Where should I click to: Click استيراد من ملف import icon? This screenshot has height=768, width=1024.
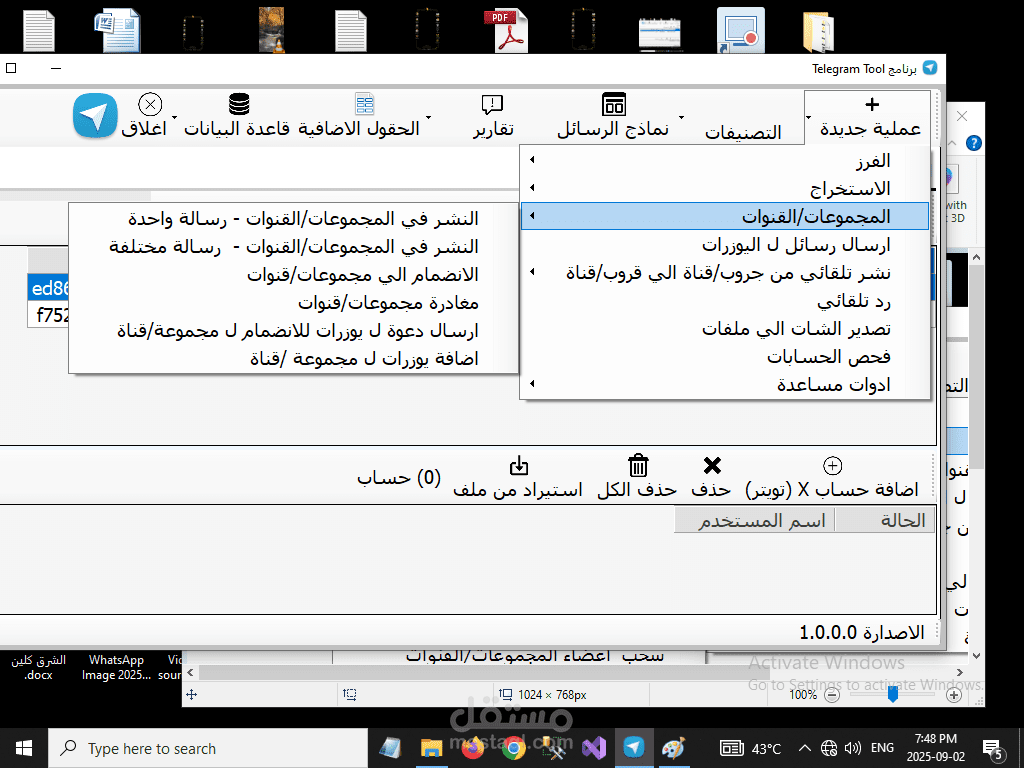click(519, 466)
